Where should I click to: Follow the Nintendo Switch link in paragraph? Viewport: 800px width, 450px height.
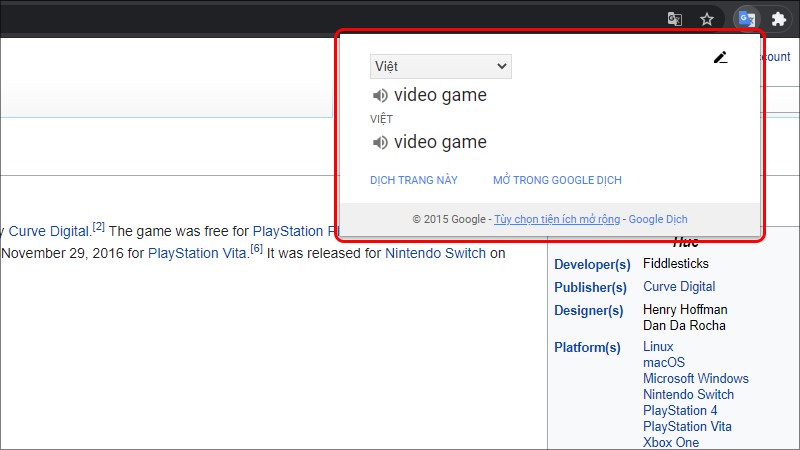click(x=435, y=253)
